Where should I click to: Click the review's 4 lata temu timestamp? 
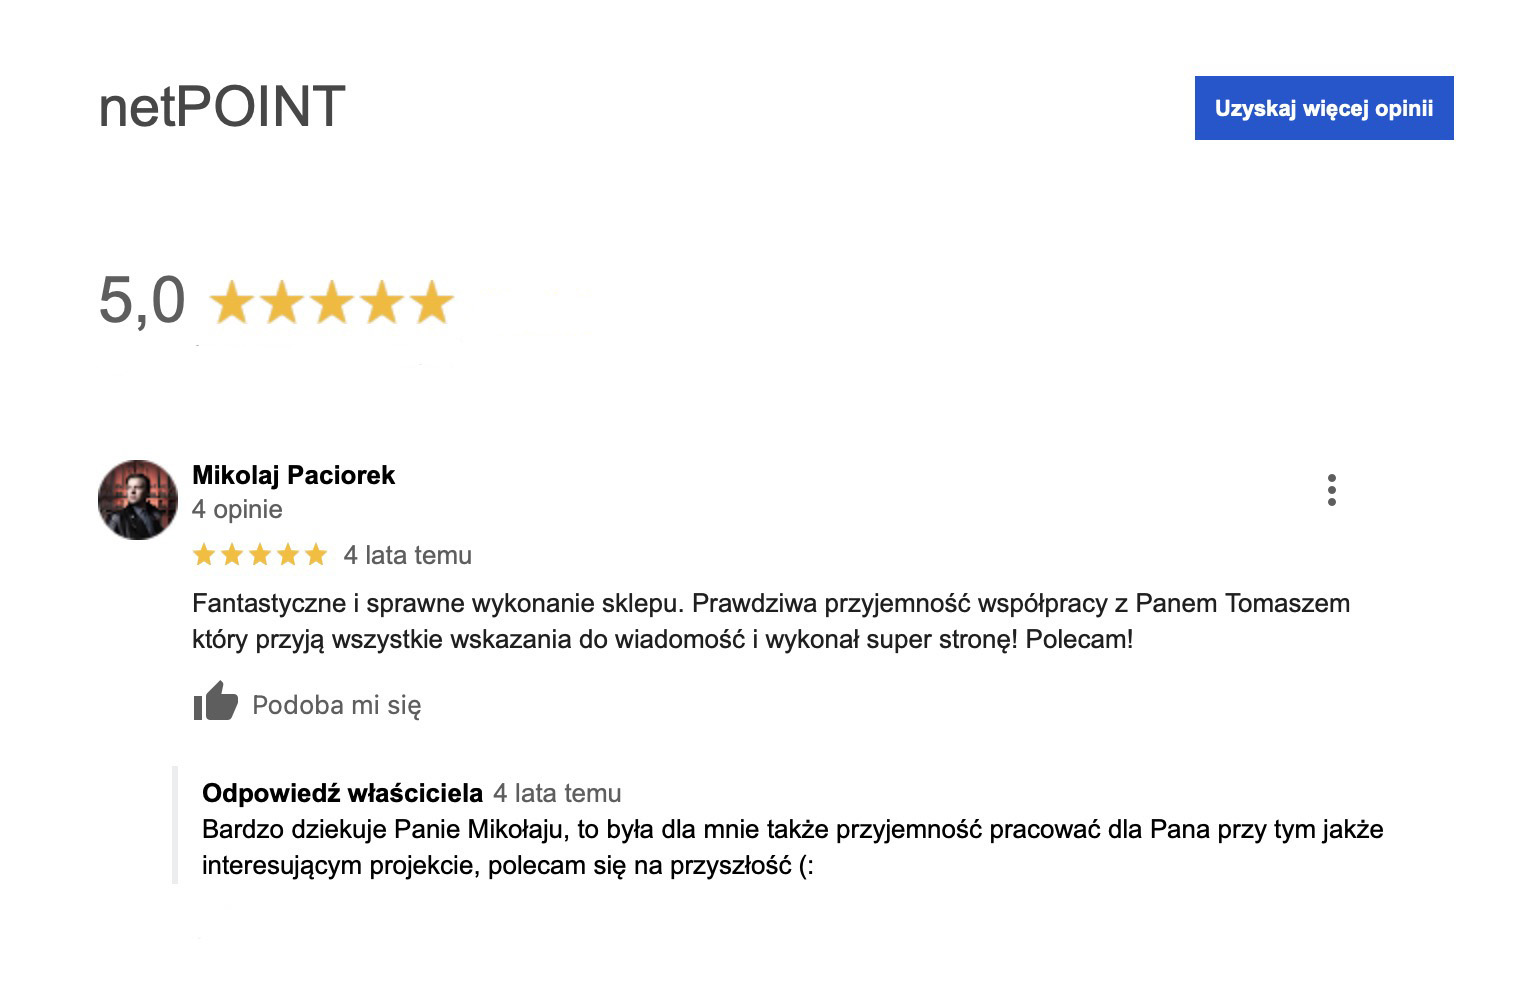click(407, 555)
